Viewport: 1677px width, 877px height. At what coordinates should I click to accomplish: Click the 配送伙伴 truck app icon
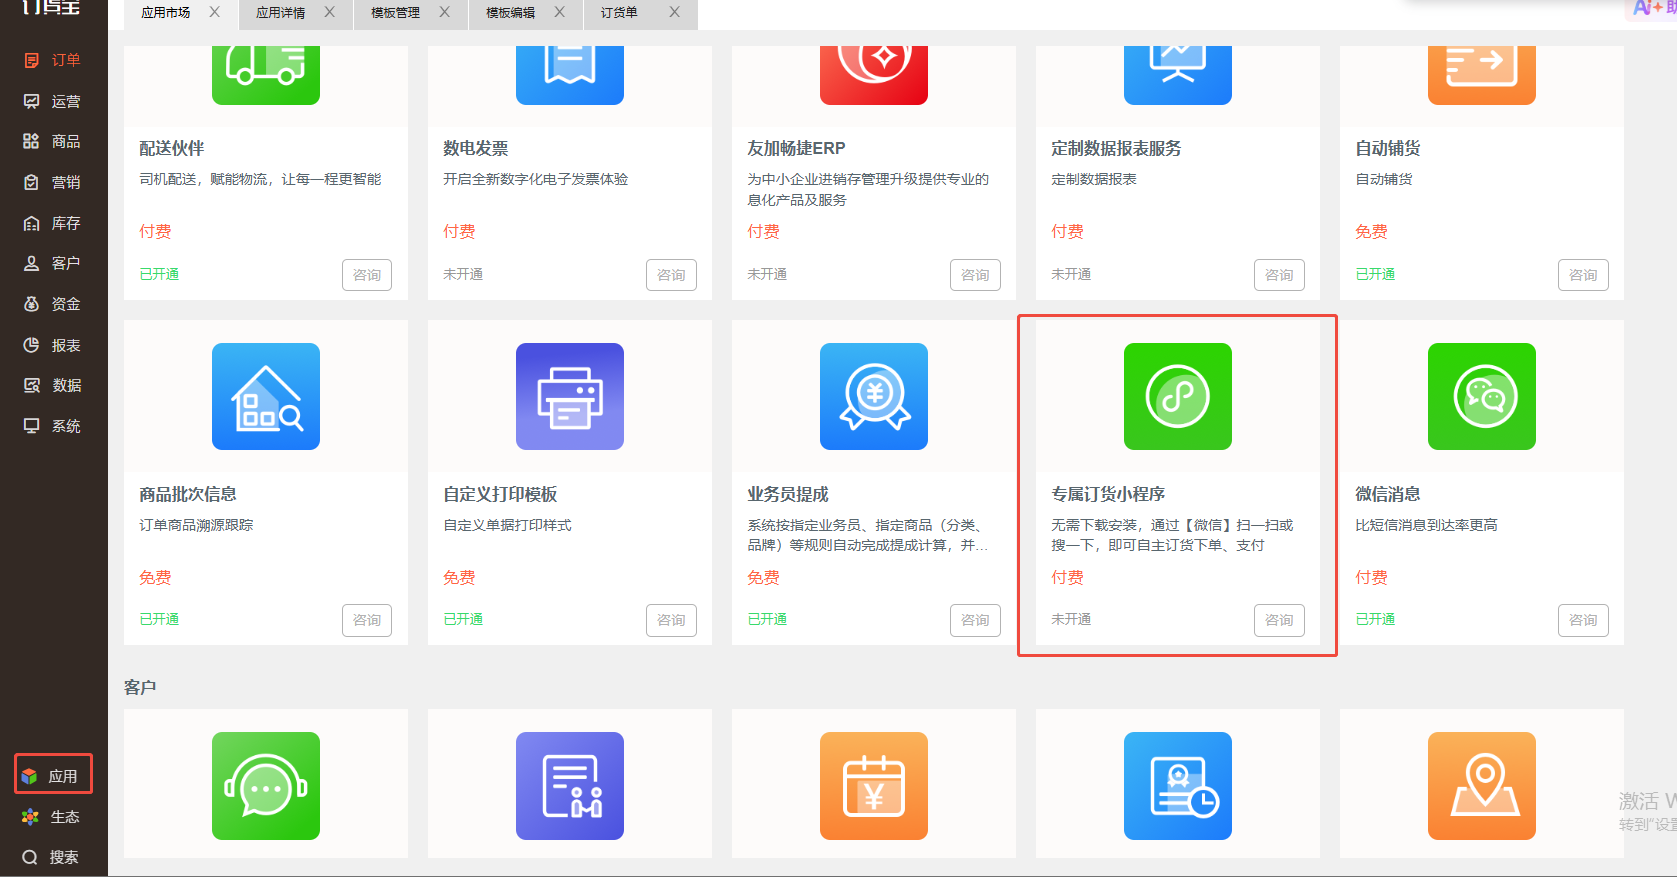(266, 74)
